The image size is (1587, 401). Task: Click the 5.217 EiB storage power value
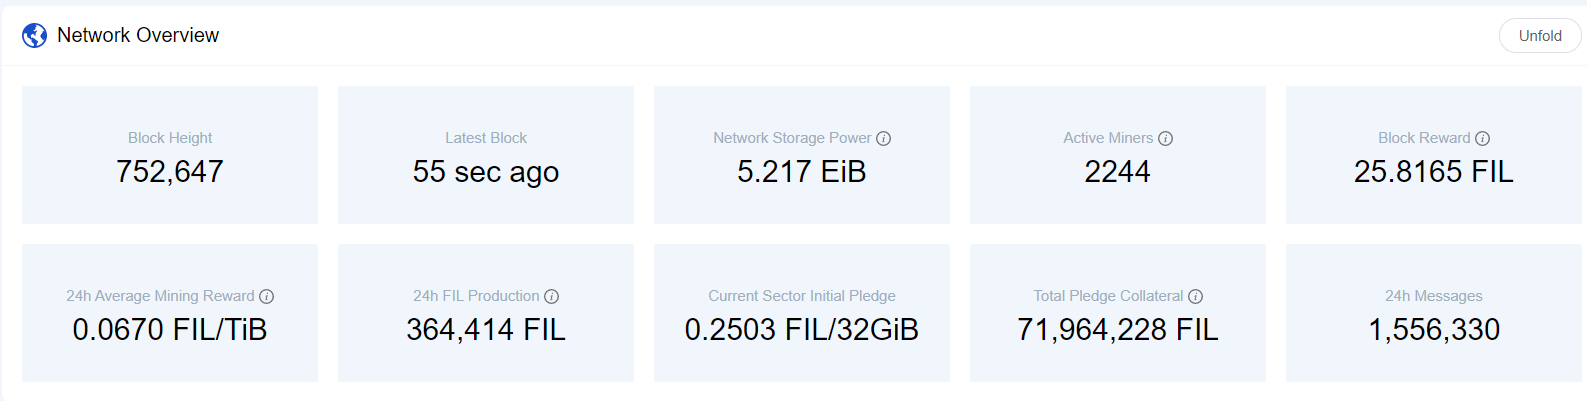click(x=802, y=172)
